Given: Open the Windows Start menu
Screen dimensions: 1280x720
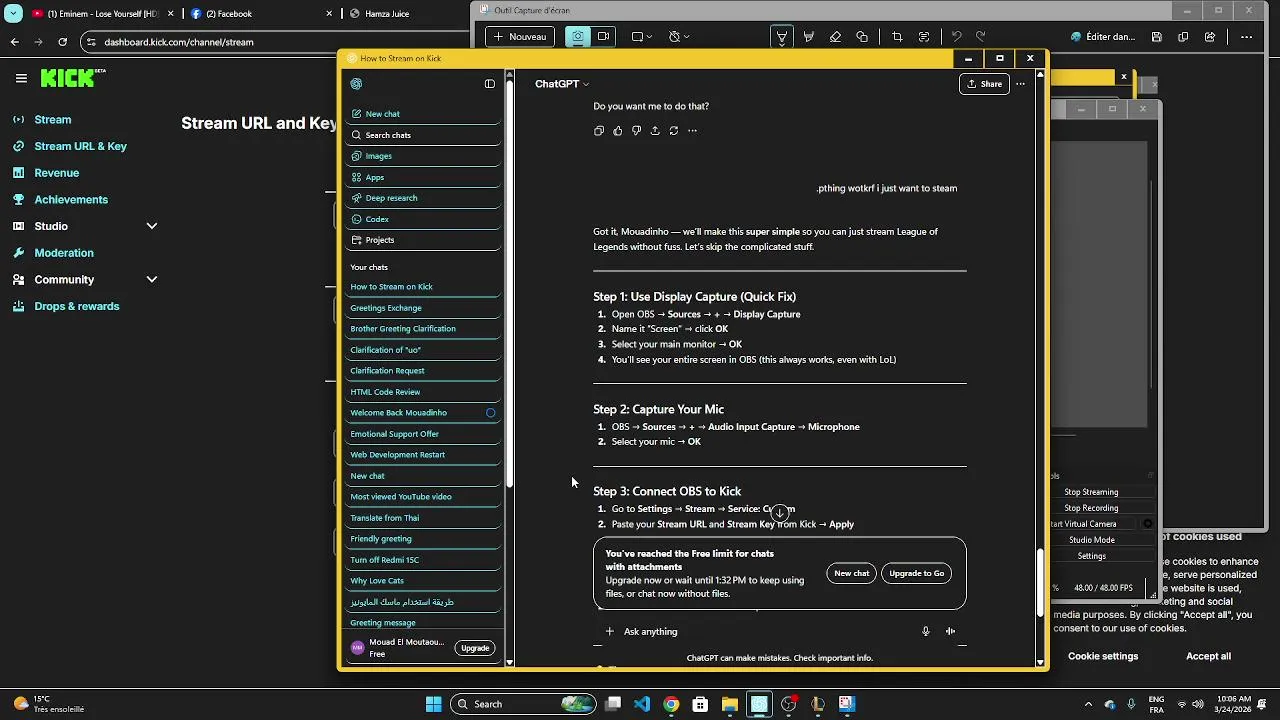Looking at the screenshot, I should tap(434, 704).
